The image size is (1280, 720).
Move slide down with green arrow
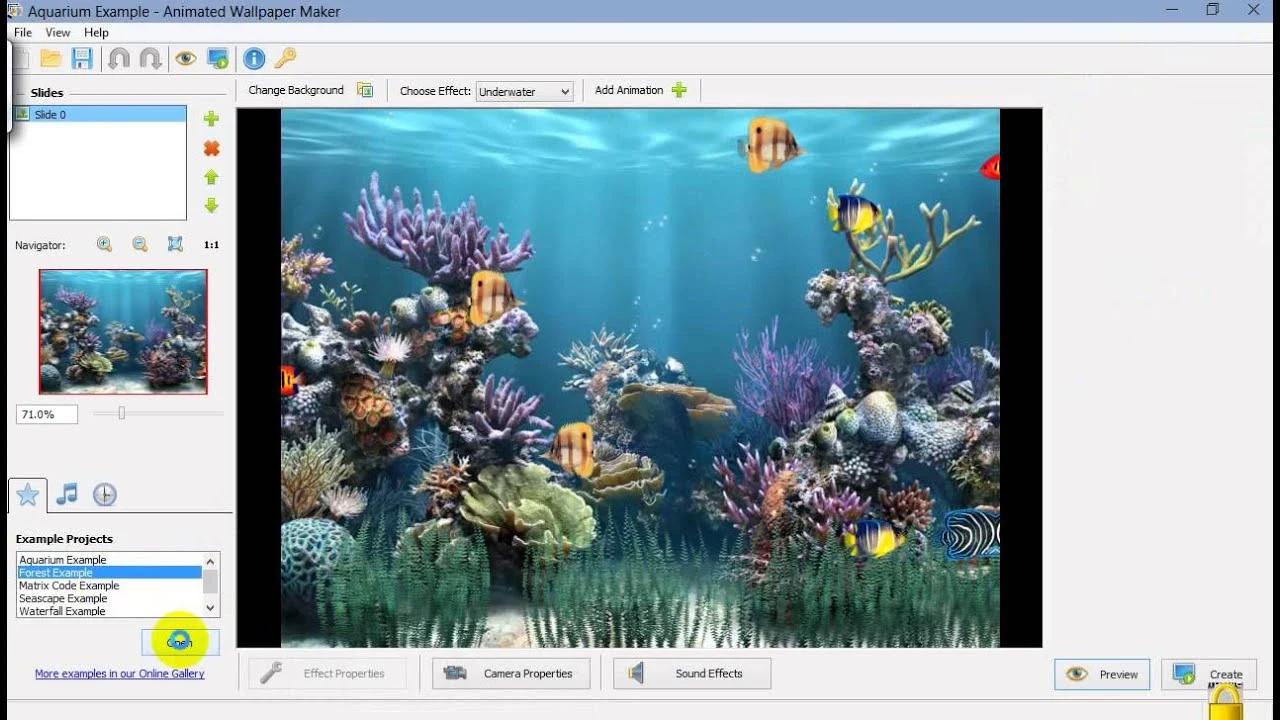tap(211, 206)
